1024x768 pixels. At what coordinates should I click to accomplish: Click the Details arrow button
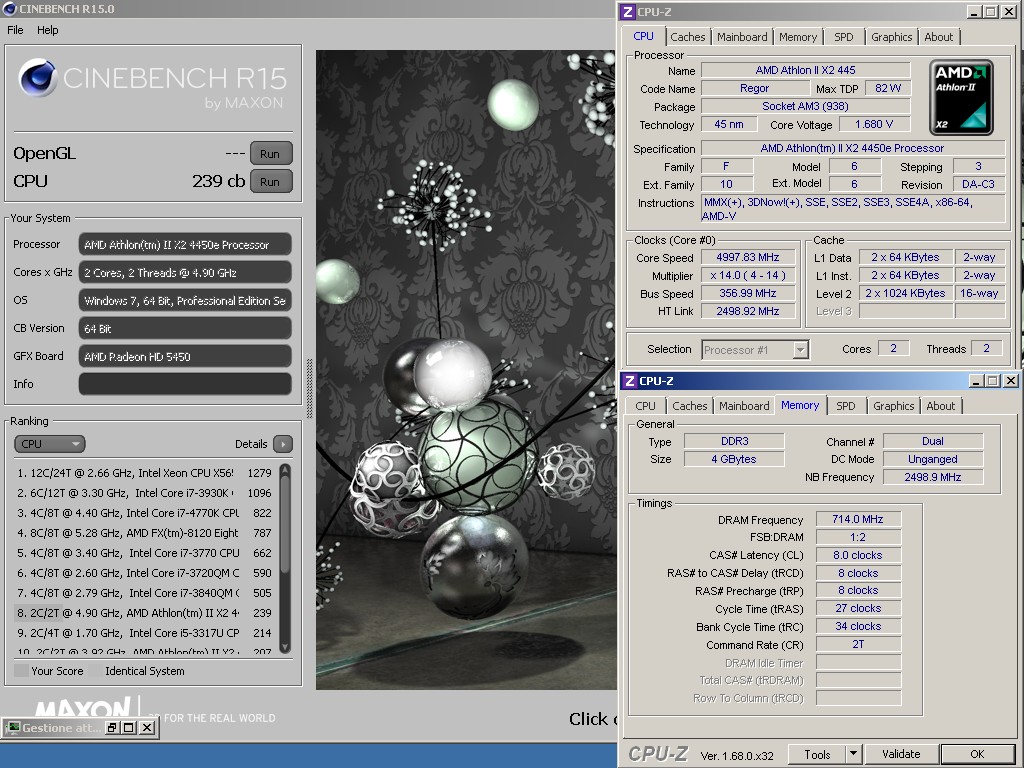283,444
